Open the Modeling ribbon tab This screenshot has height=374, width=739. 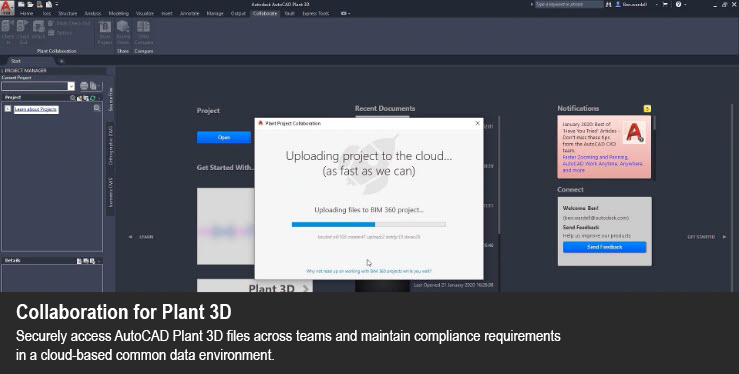click(118, 14)
